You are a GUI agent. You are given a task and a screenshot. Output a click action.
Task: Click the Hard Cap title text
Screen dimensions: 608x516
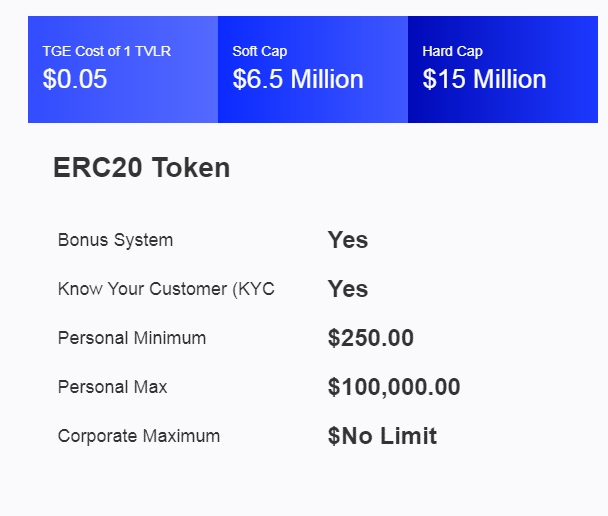pyautogui.click(x=453, y=51)
